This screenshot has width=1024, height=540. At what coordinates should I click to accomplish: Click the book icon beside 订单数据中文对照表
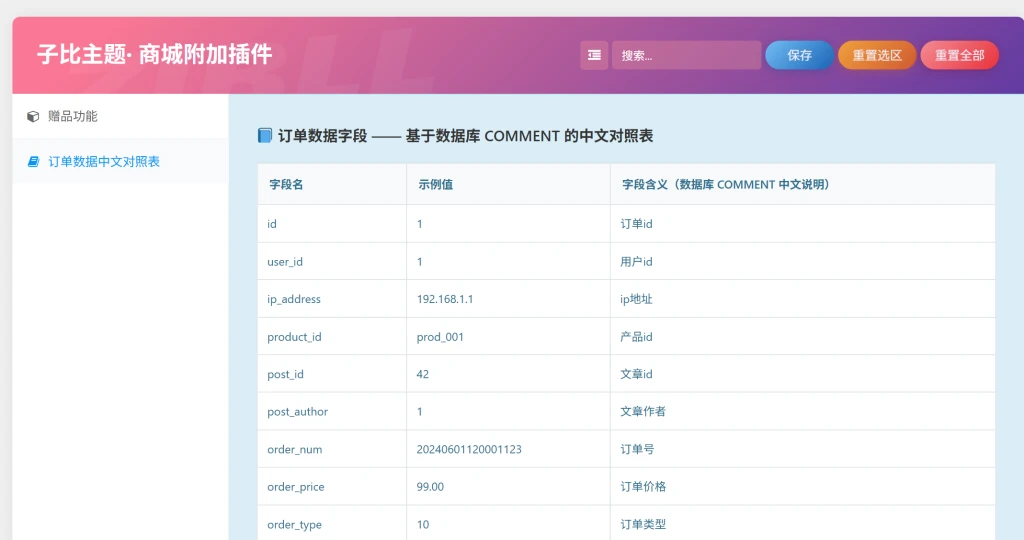(33, 161)
